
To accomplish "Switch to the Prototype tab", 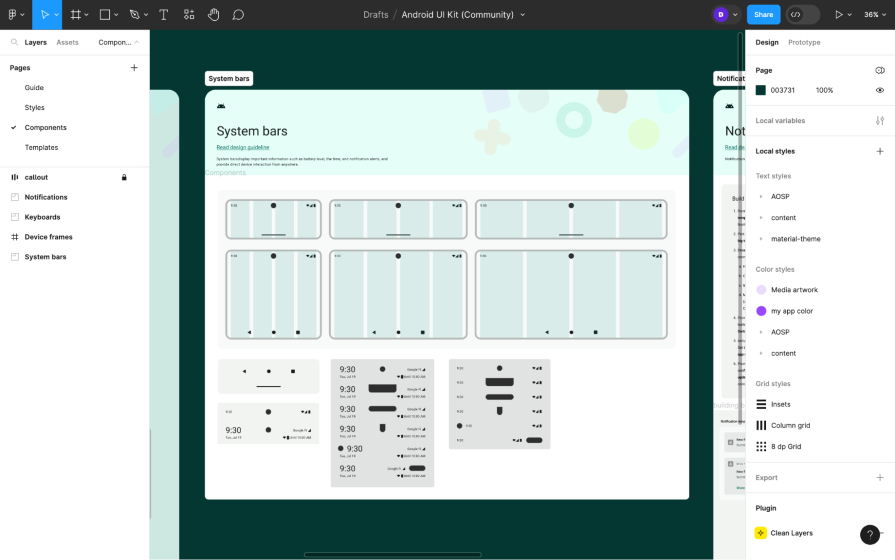I will coord(804,42).
